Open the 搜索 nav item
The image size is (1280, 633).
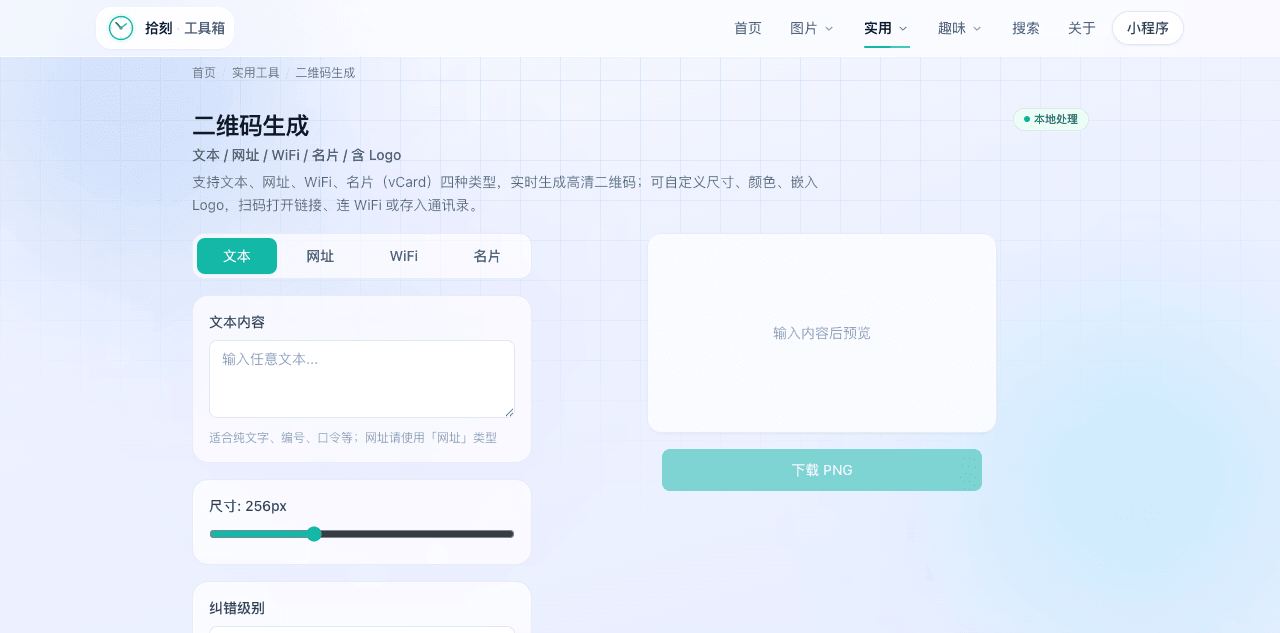(x=1026, y=28)
